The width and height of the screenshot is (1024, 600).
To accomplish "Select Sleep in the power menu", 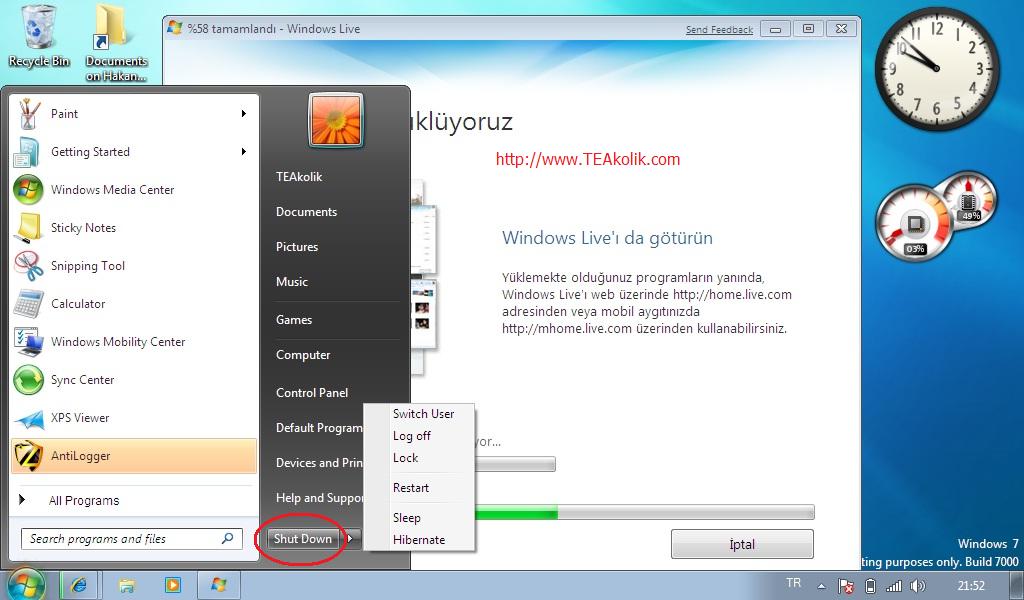I will coord(406,518).
